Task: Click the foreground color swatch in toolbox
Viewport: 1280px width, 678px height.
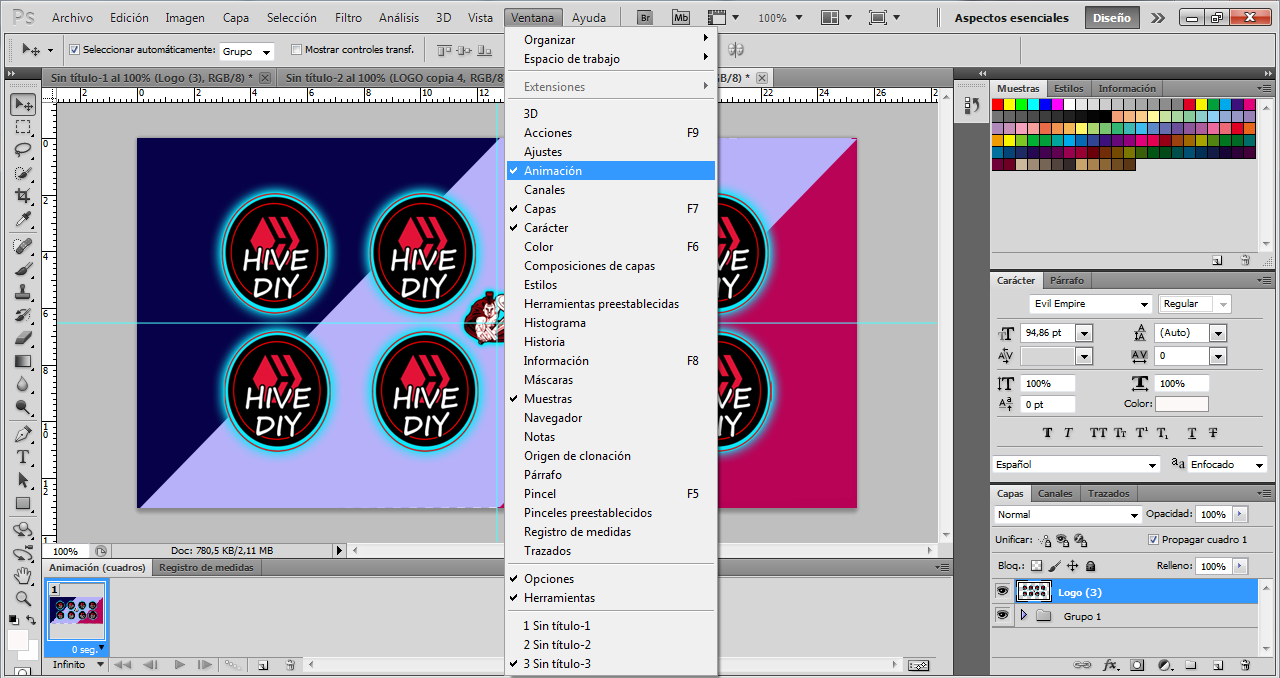Action: [x=18, y=638]
